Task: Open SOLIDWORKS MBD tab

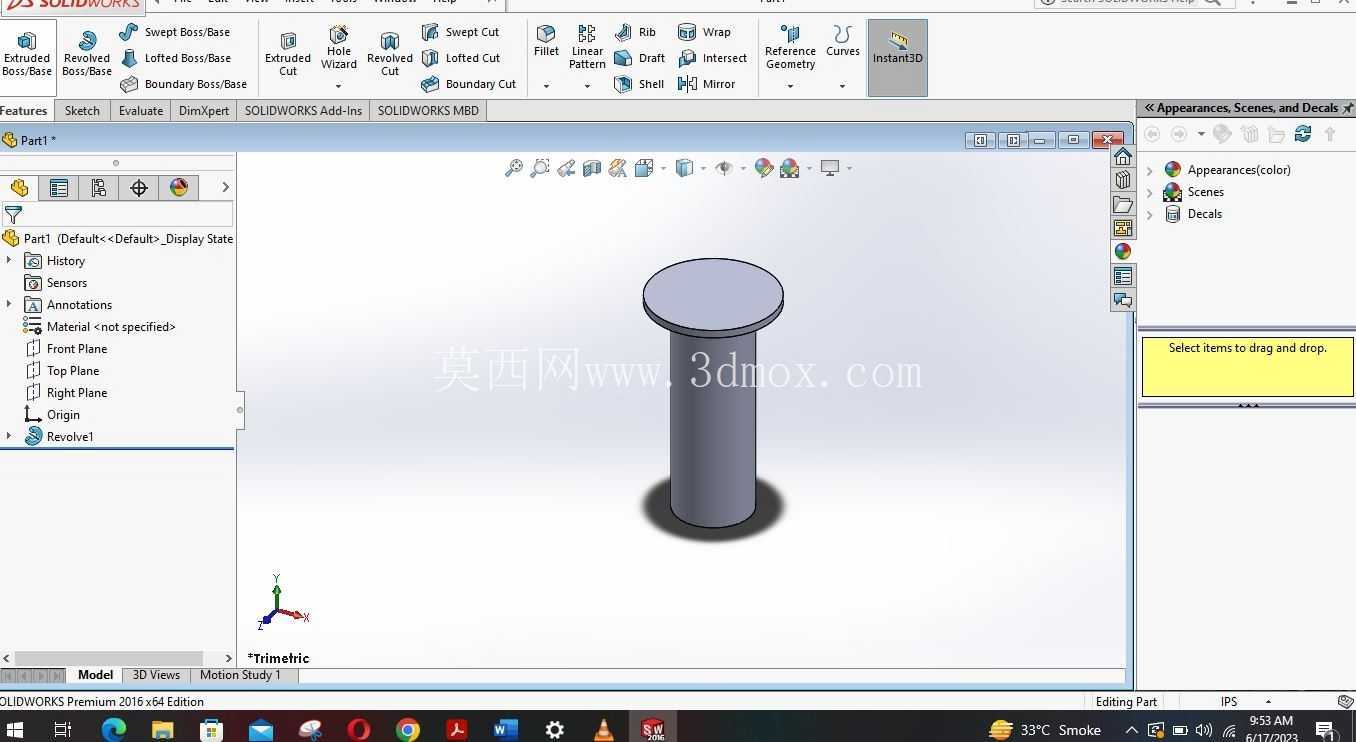Action: [x=428, y=111]
